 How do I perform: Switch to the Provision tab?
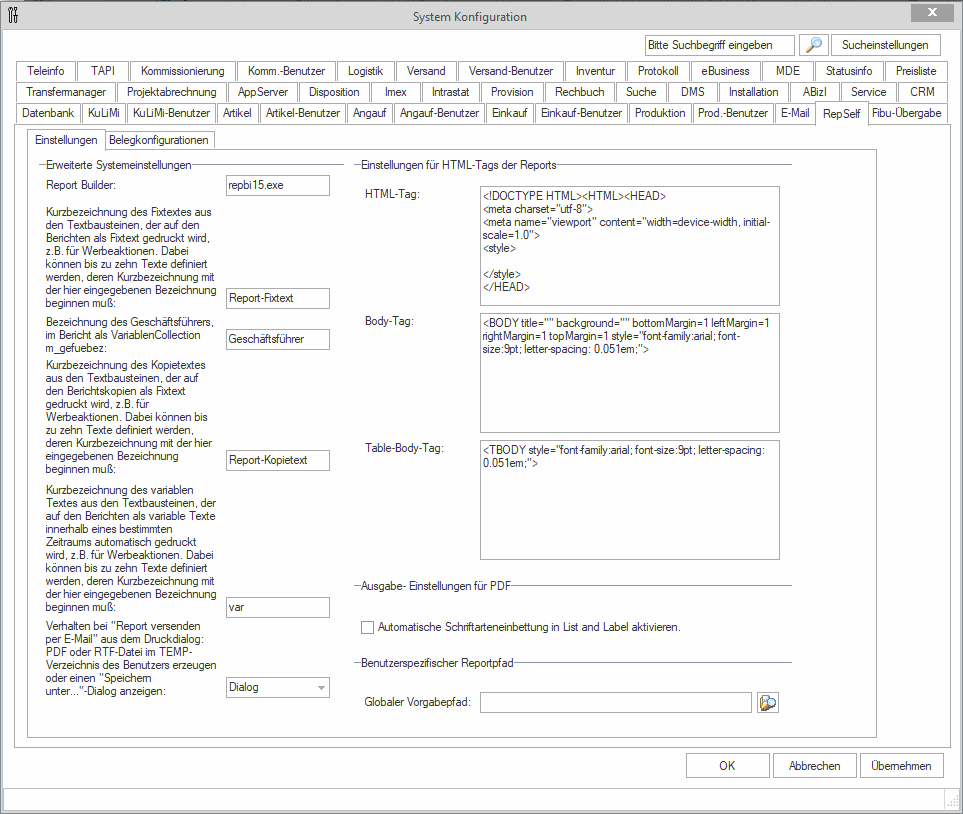(512, 92)
